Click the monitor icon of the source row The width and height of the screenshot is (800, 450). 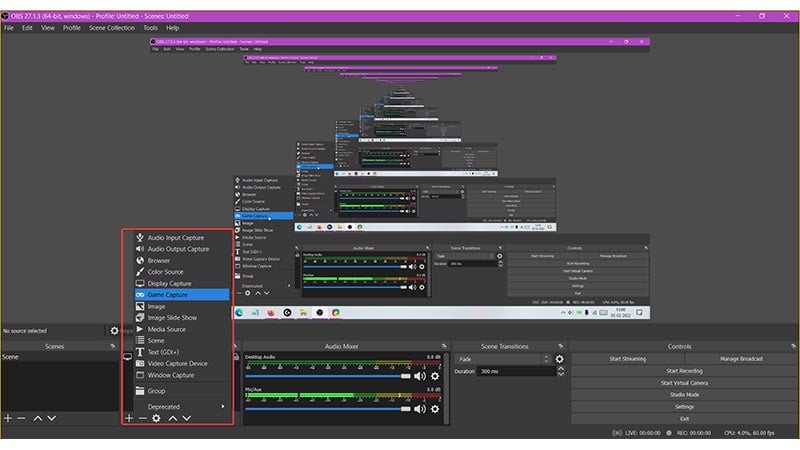click(x=128, y=357)
